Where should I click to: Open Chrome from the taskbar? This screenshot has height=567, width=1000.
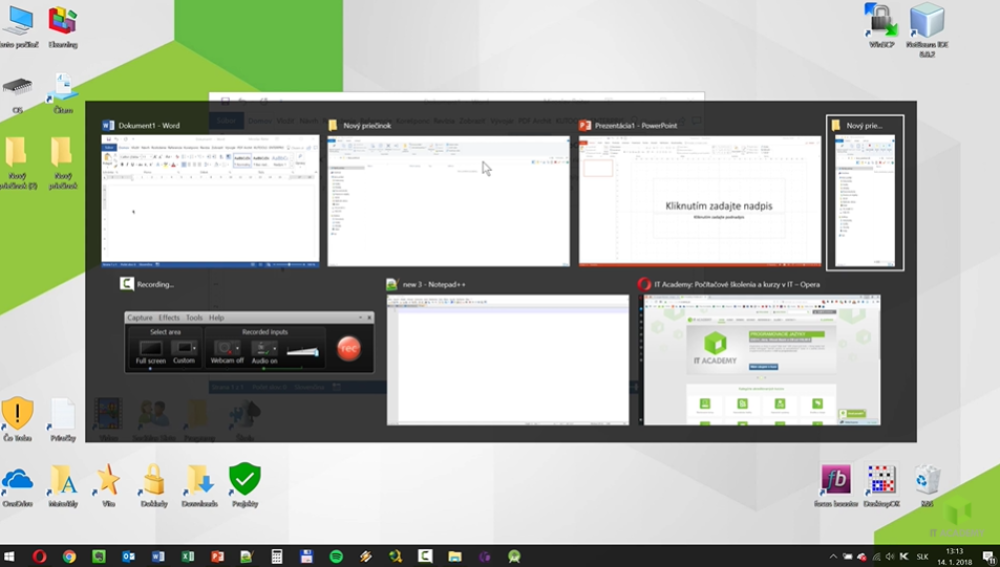pyautogui.click(x=69, y=556)
